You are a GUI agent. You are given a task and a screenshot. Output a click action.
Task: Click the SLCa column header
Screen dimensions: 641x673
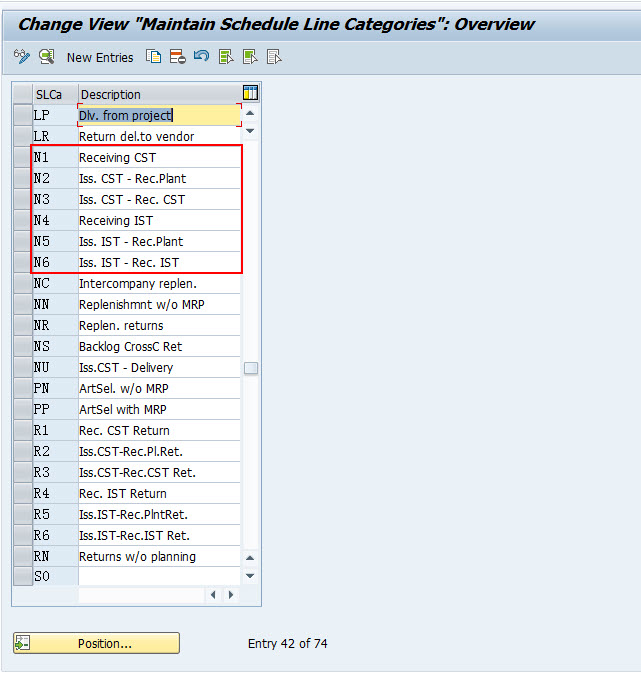pos(55,94)
